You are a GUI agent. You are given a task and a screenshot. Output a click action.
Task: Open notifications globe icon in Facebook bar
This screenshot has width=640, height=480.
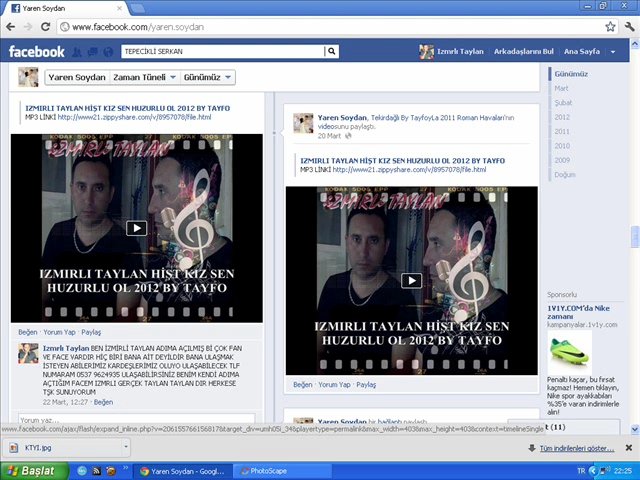point(108,52)
